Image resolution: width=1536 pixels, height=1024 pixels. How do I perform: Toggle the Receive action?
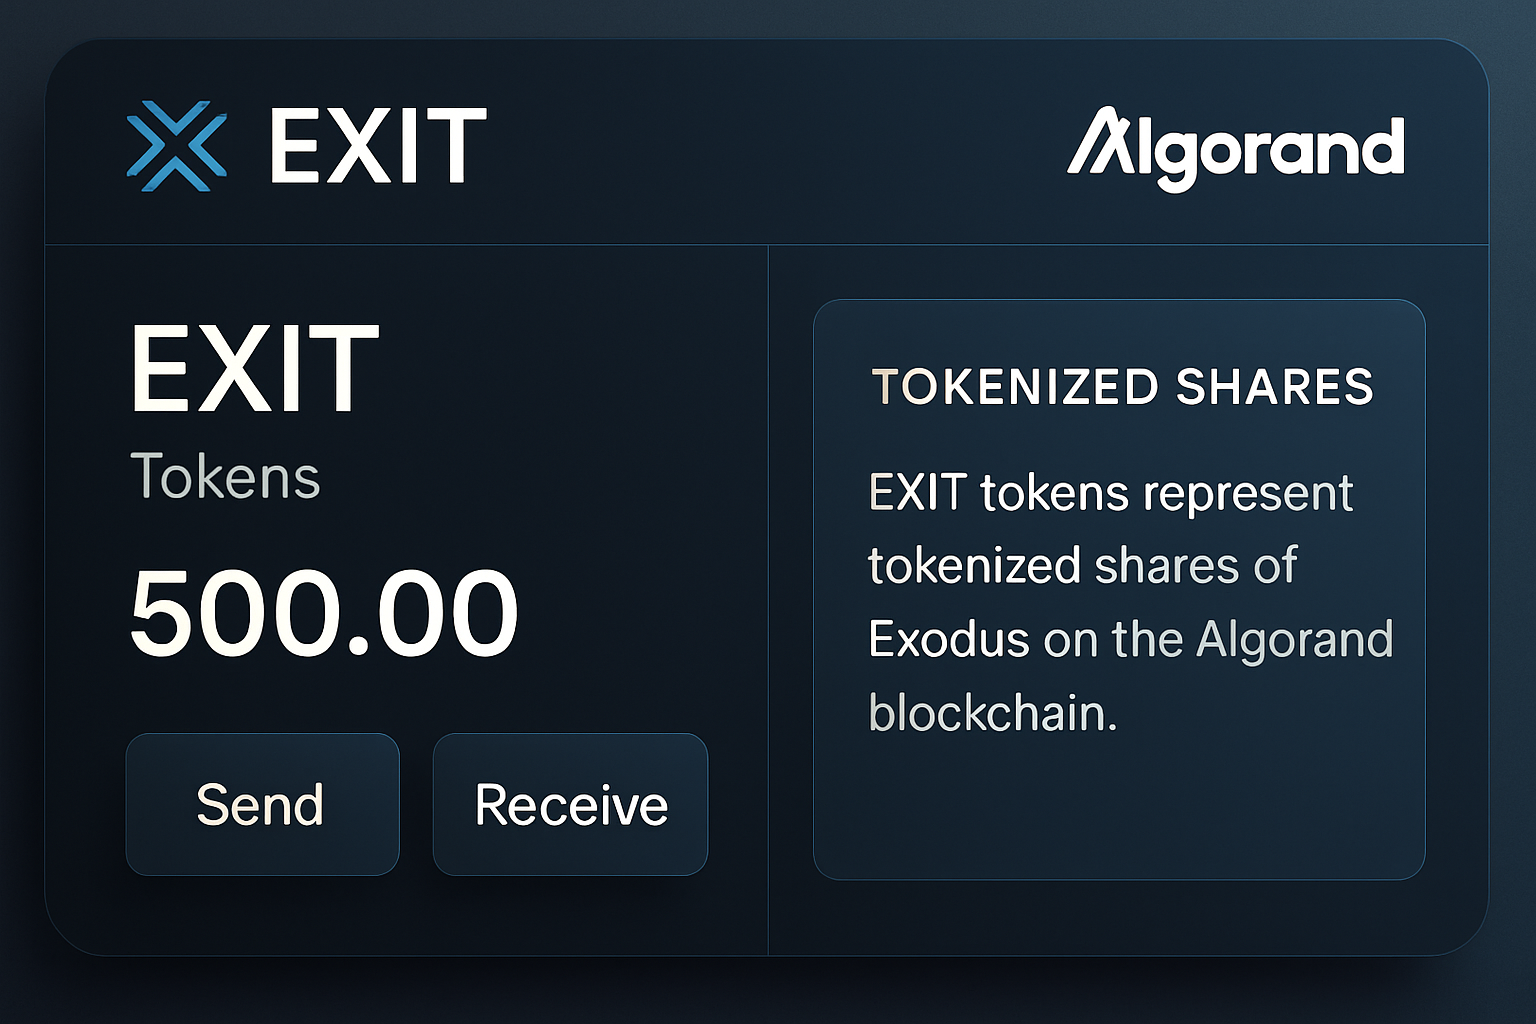coord(570,803)
